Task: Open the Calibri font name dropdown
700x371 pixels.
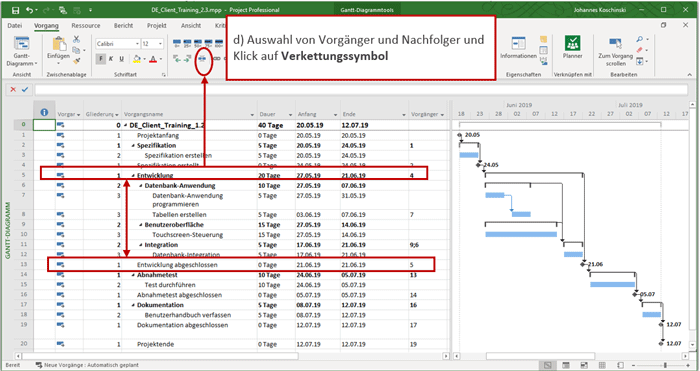Action: click(x=137, y=44)
